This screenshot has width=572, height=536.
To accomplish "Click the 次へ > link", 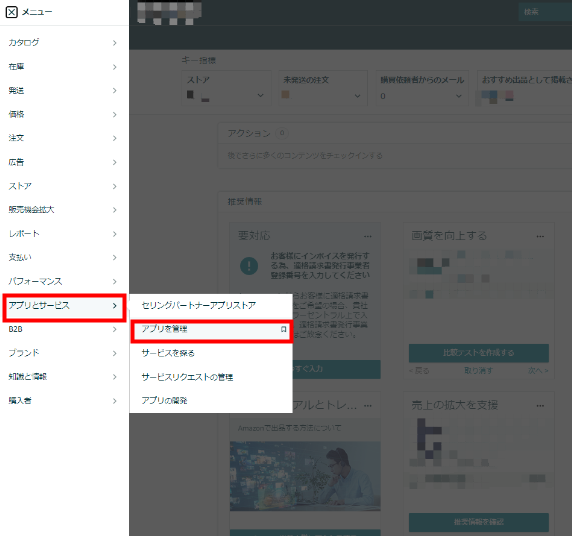I will (538, 371).
